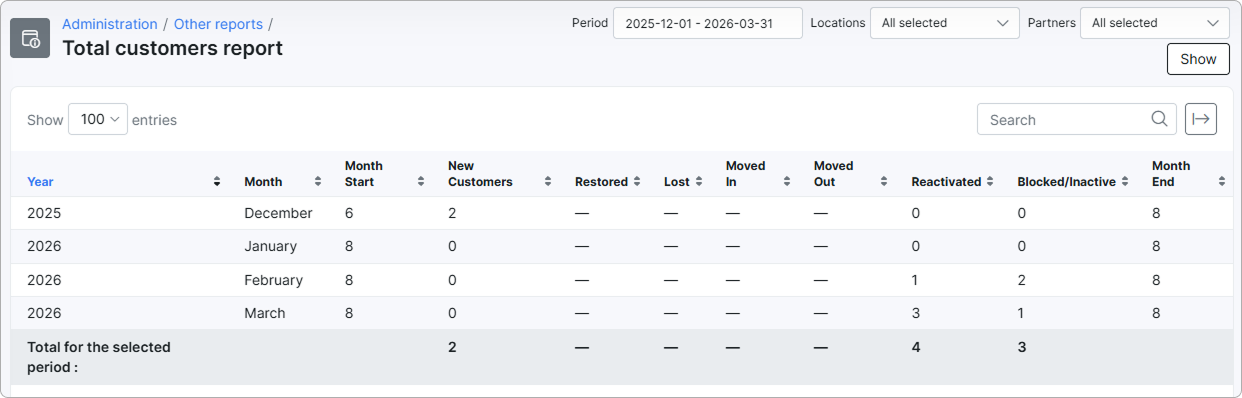Click March's Reactivated value 3

(x=916, y=313)
